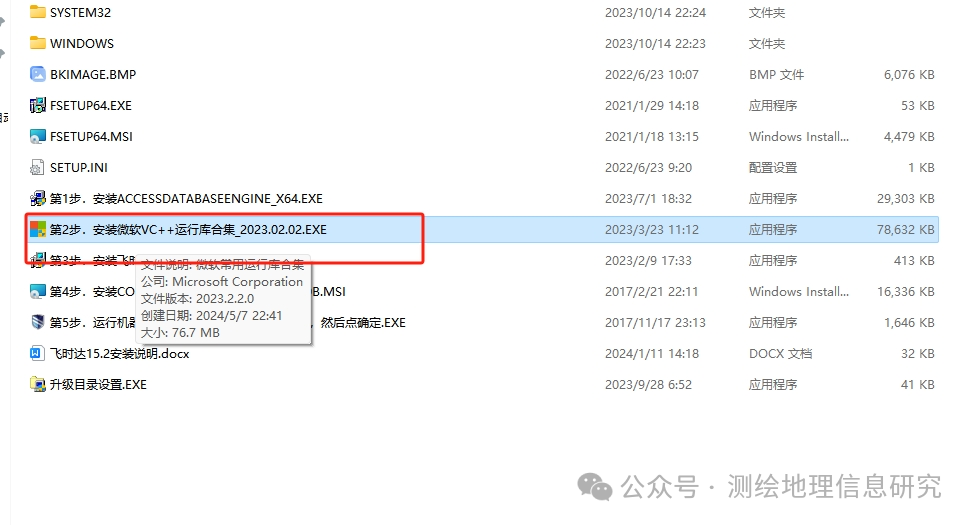Click the 第5步 shield application icon

pyautogui.click(x=38, y=322)
